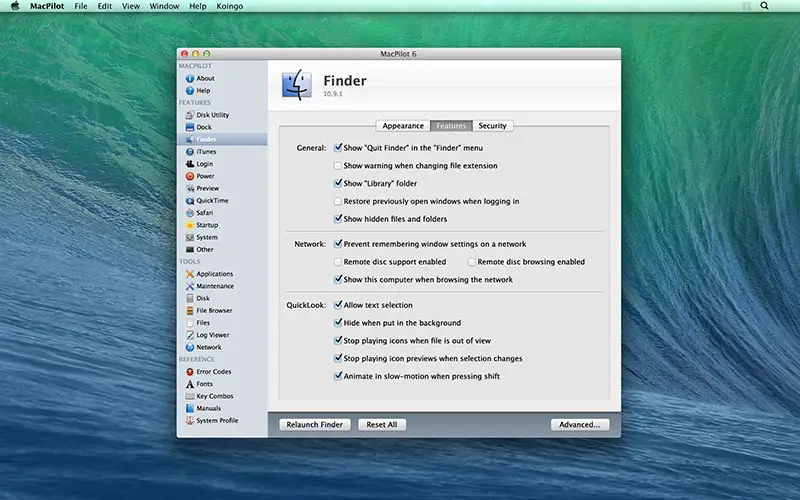Select the System Profile icon
Screen dimensions: 800x500
click(190, 421)
